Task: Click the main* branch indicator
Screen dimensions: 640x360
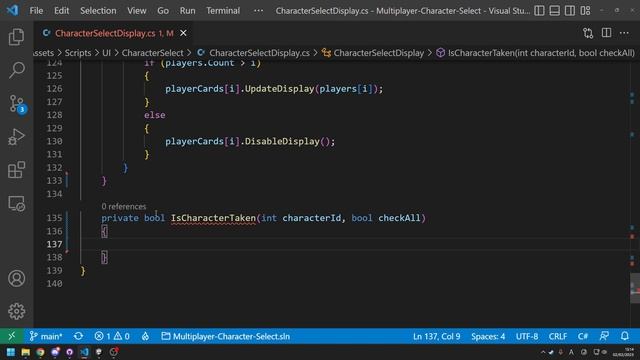Action: (x=46, y=336)
